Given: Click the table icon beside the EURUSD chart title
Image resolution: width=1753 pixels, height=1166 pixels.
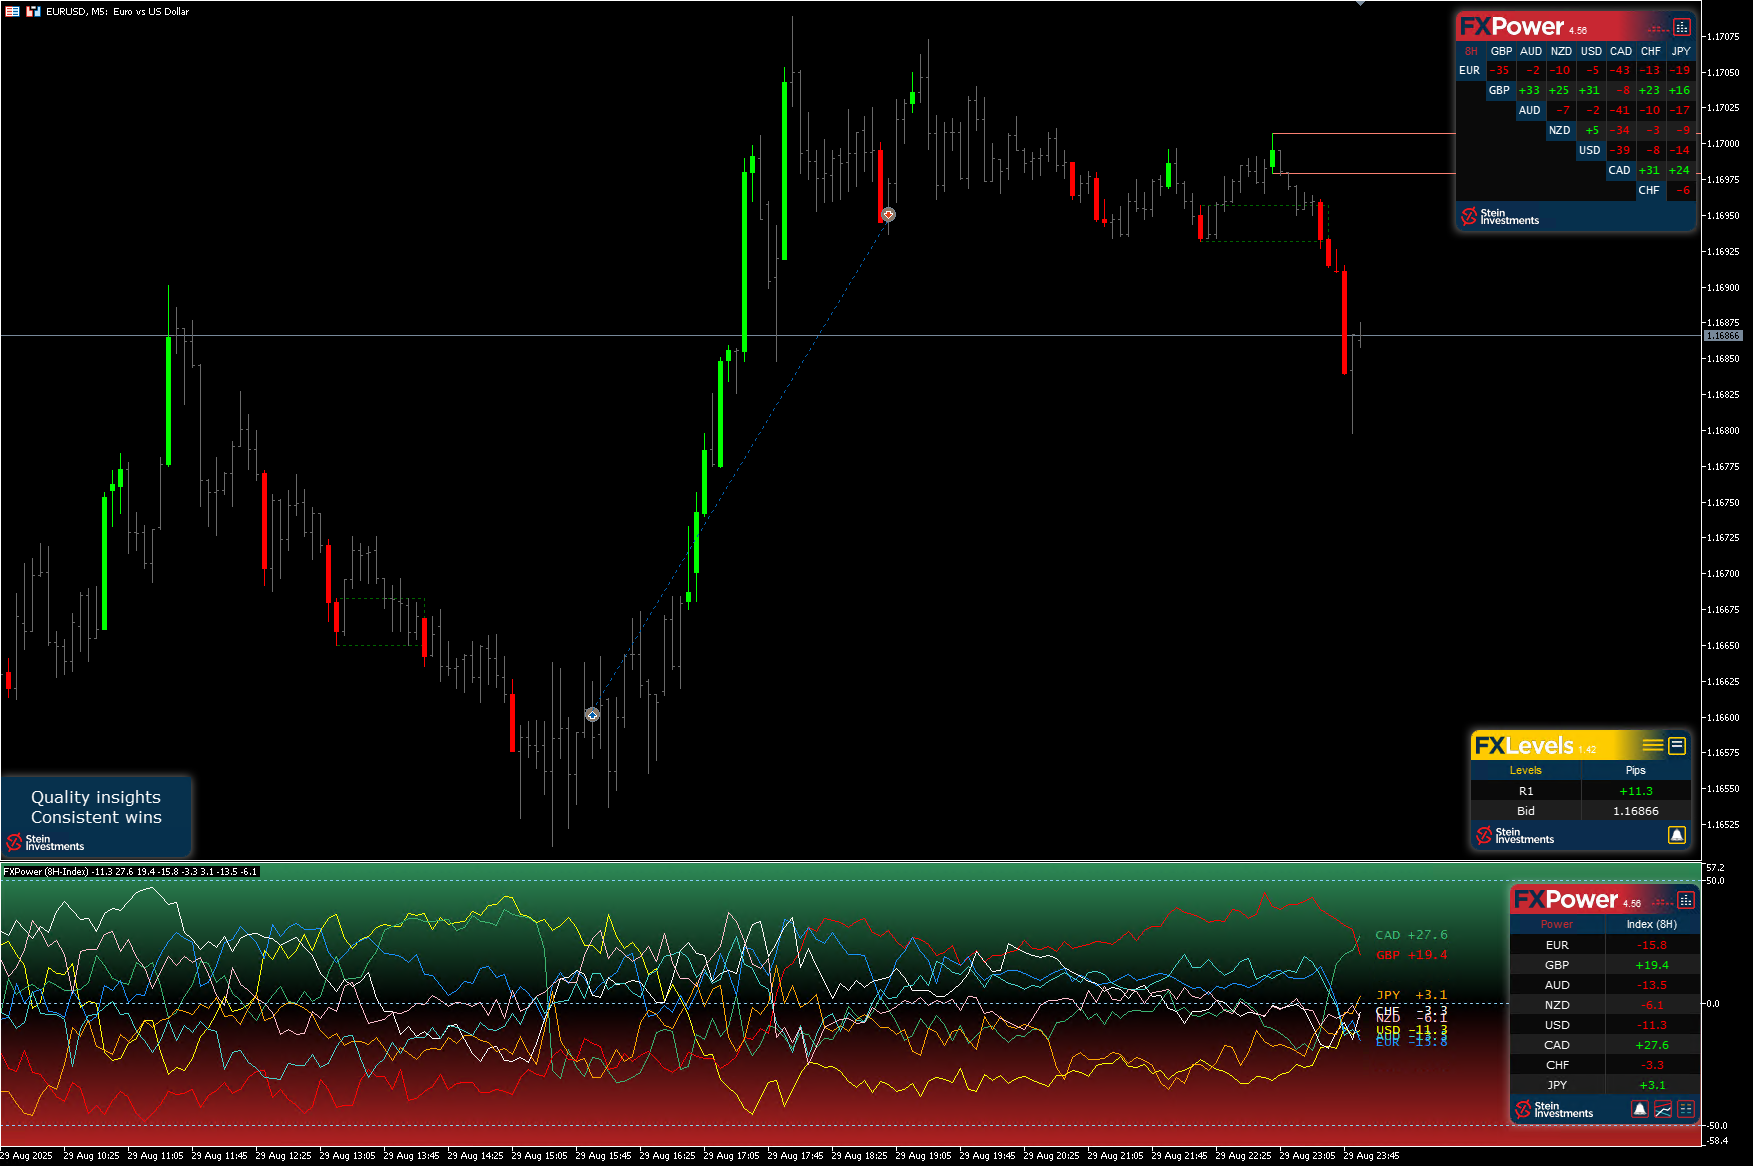Looking at the screenshot, I should [x=13, y=11].
